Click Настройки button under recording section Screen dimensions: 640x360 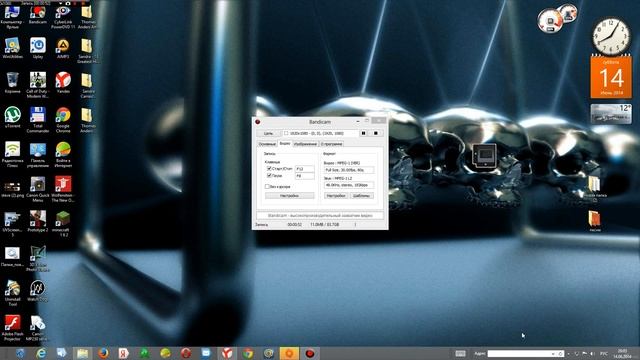(x=289, y=196)
